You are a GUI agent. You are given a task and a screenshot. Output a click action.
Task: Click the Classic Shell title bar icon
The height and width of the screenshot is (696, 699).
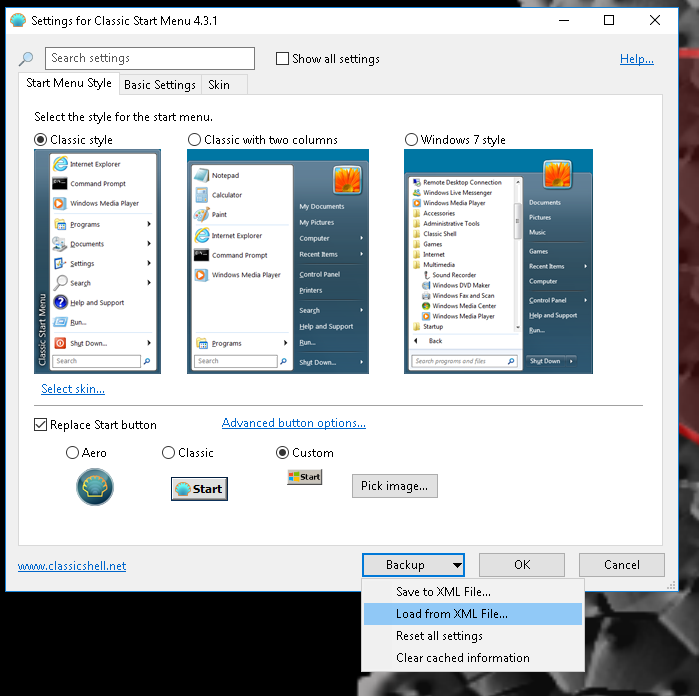click(18, 21)
